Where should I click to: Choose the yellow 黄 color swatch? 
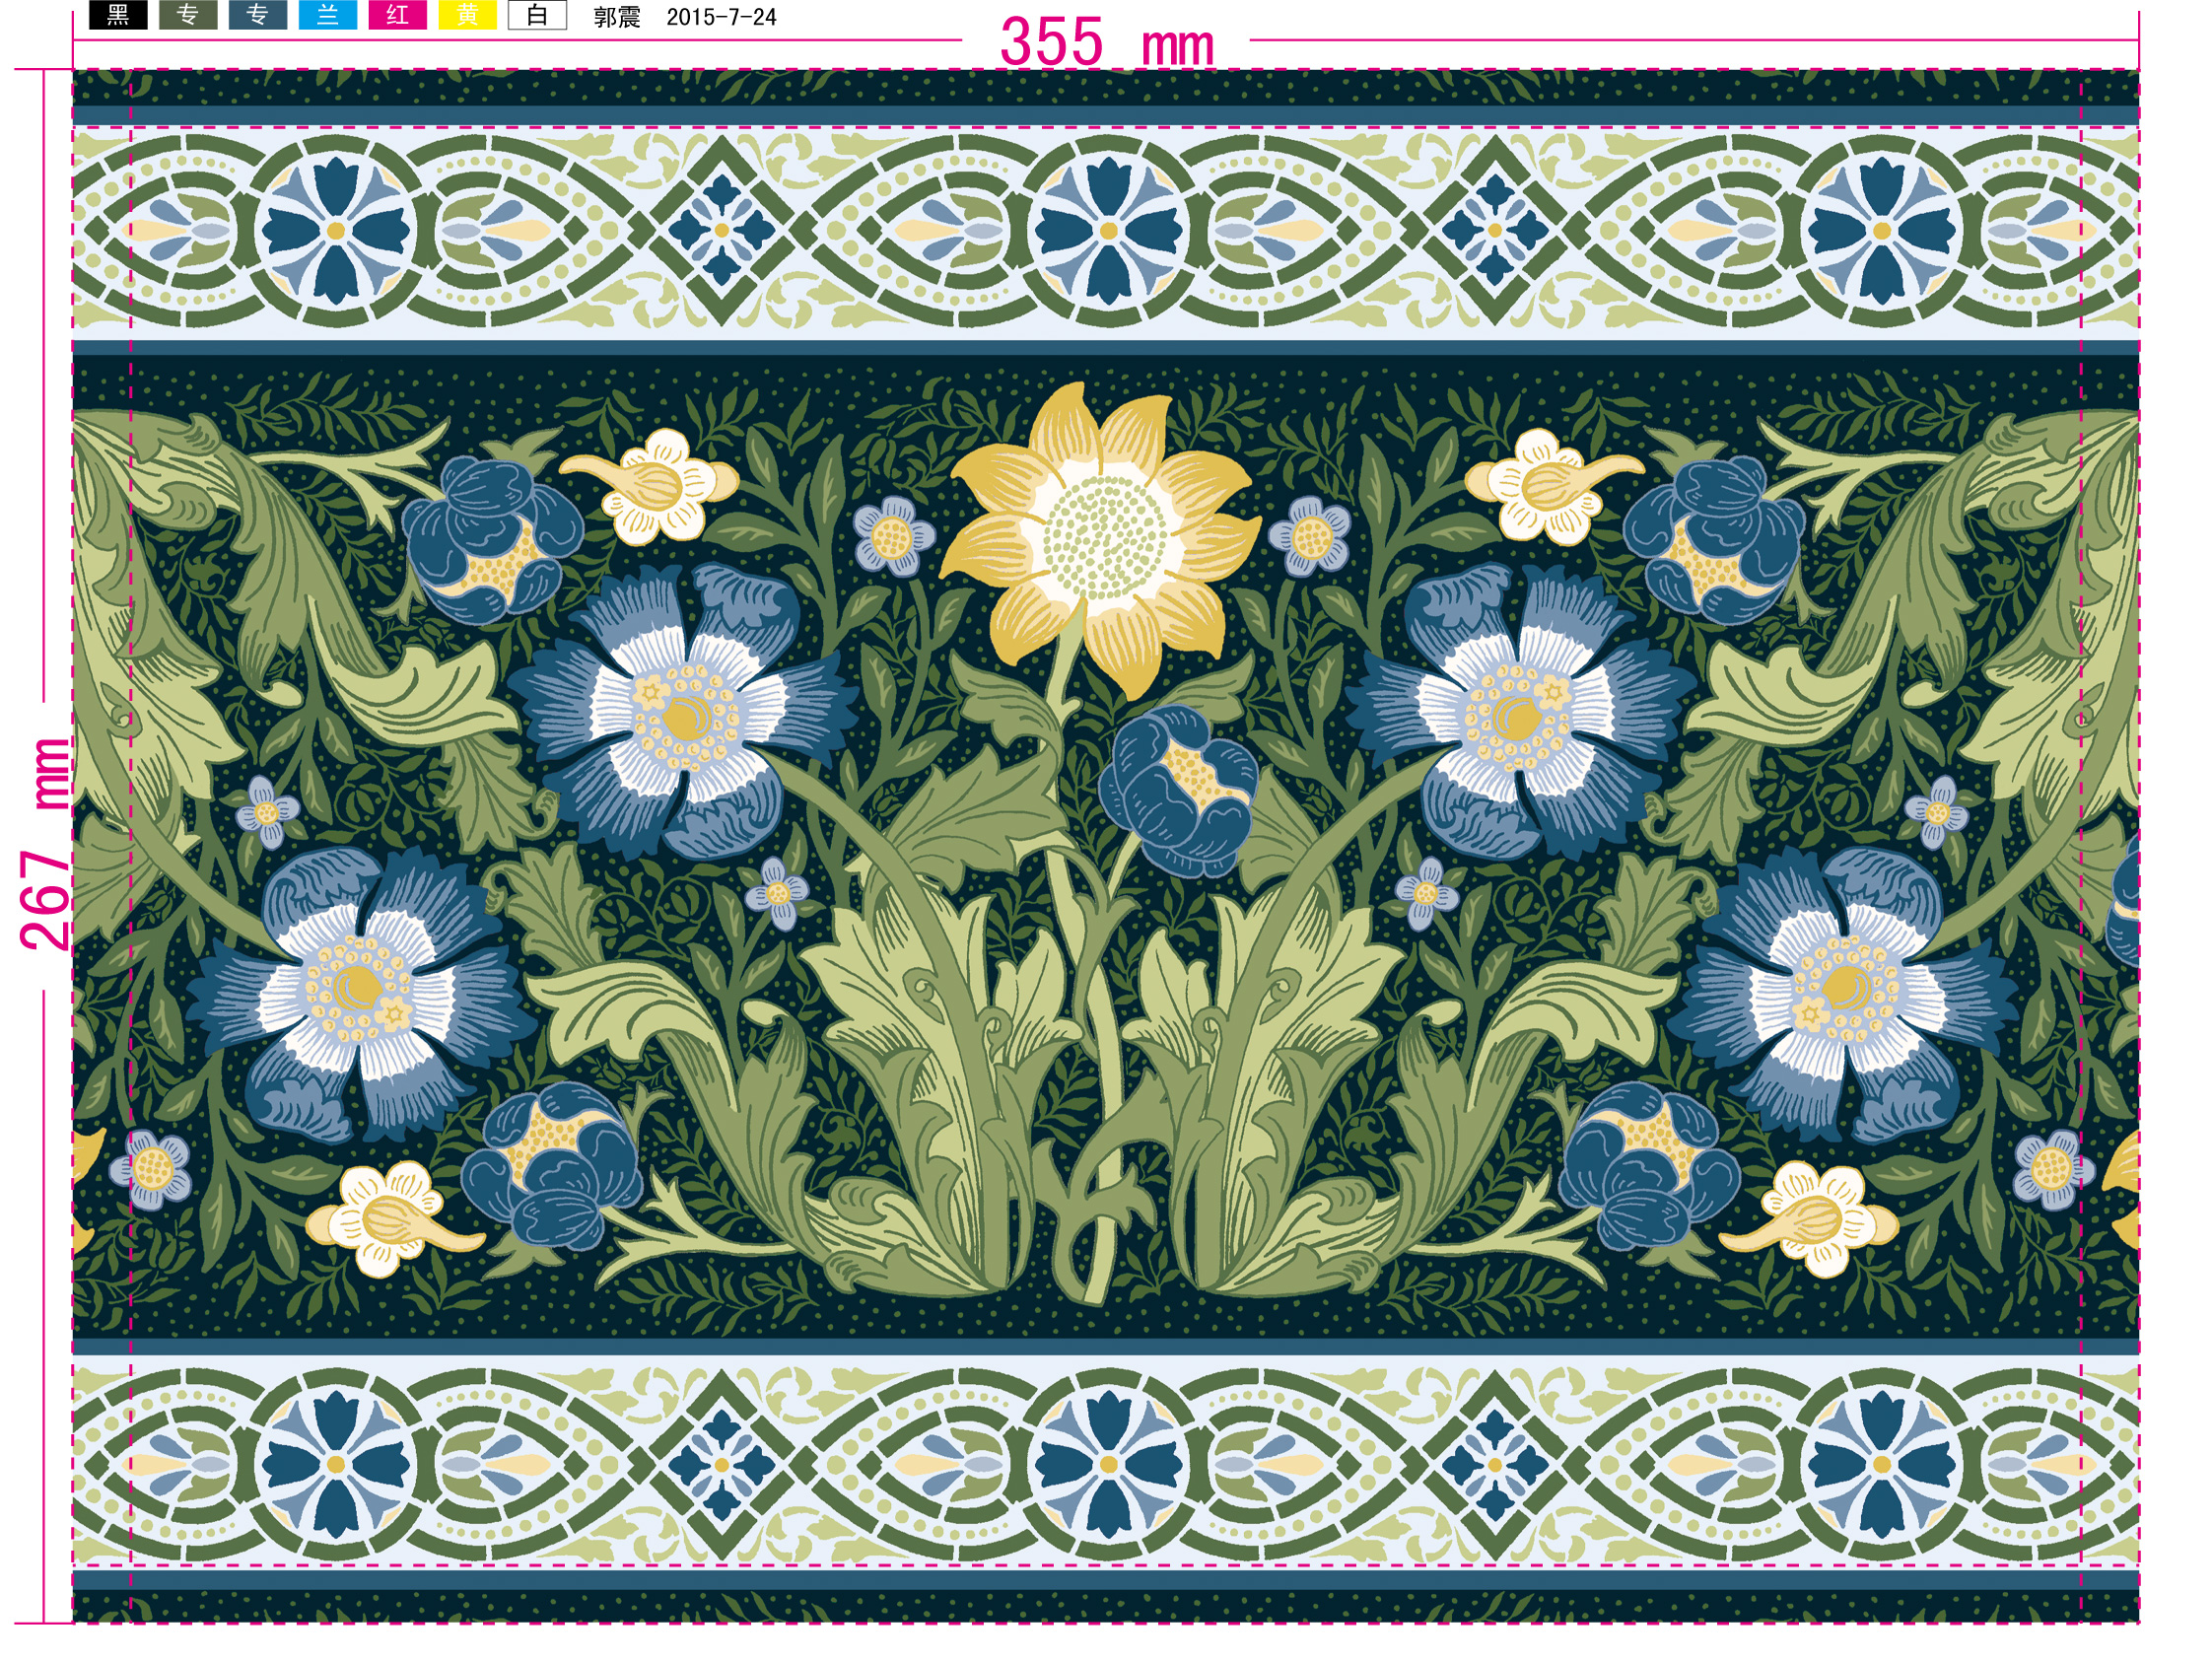[468, 15]
